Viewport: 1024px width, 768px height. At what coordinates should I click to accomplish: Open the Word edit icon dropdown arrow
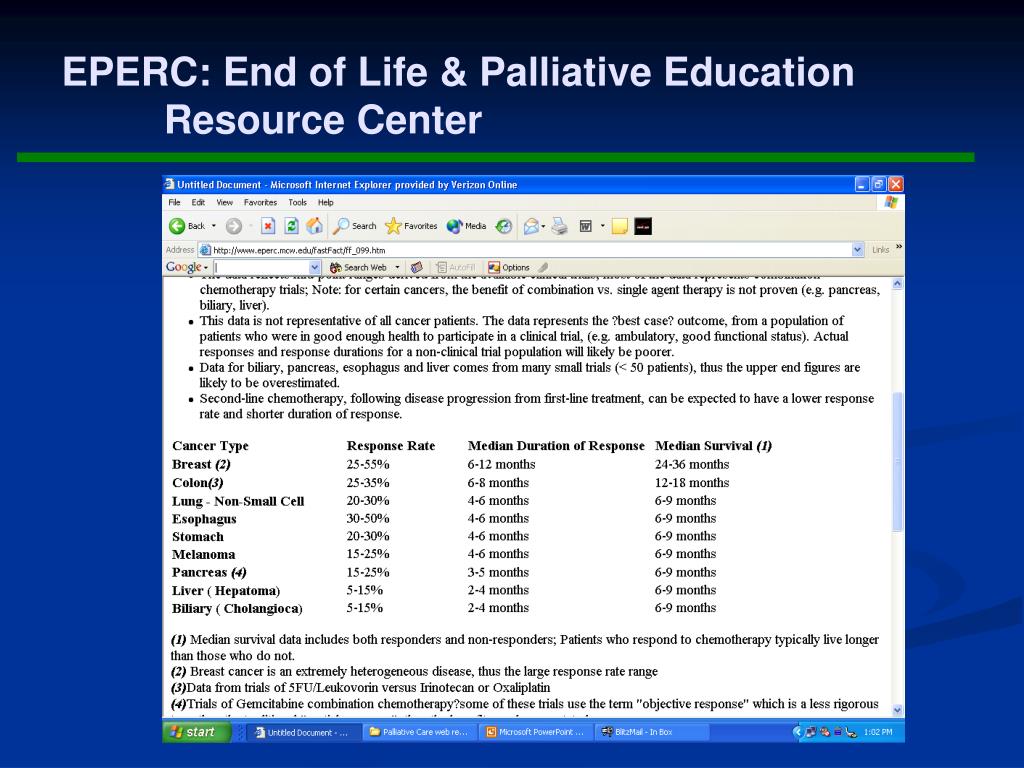coord(602,226)
